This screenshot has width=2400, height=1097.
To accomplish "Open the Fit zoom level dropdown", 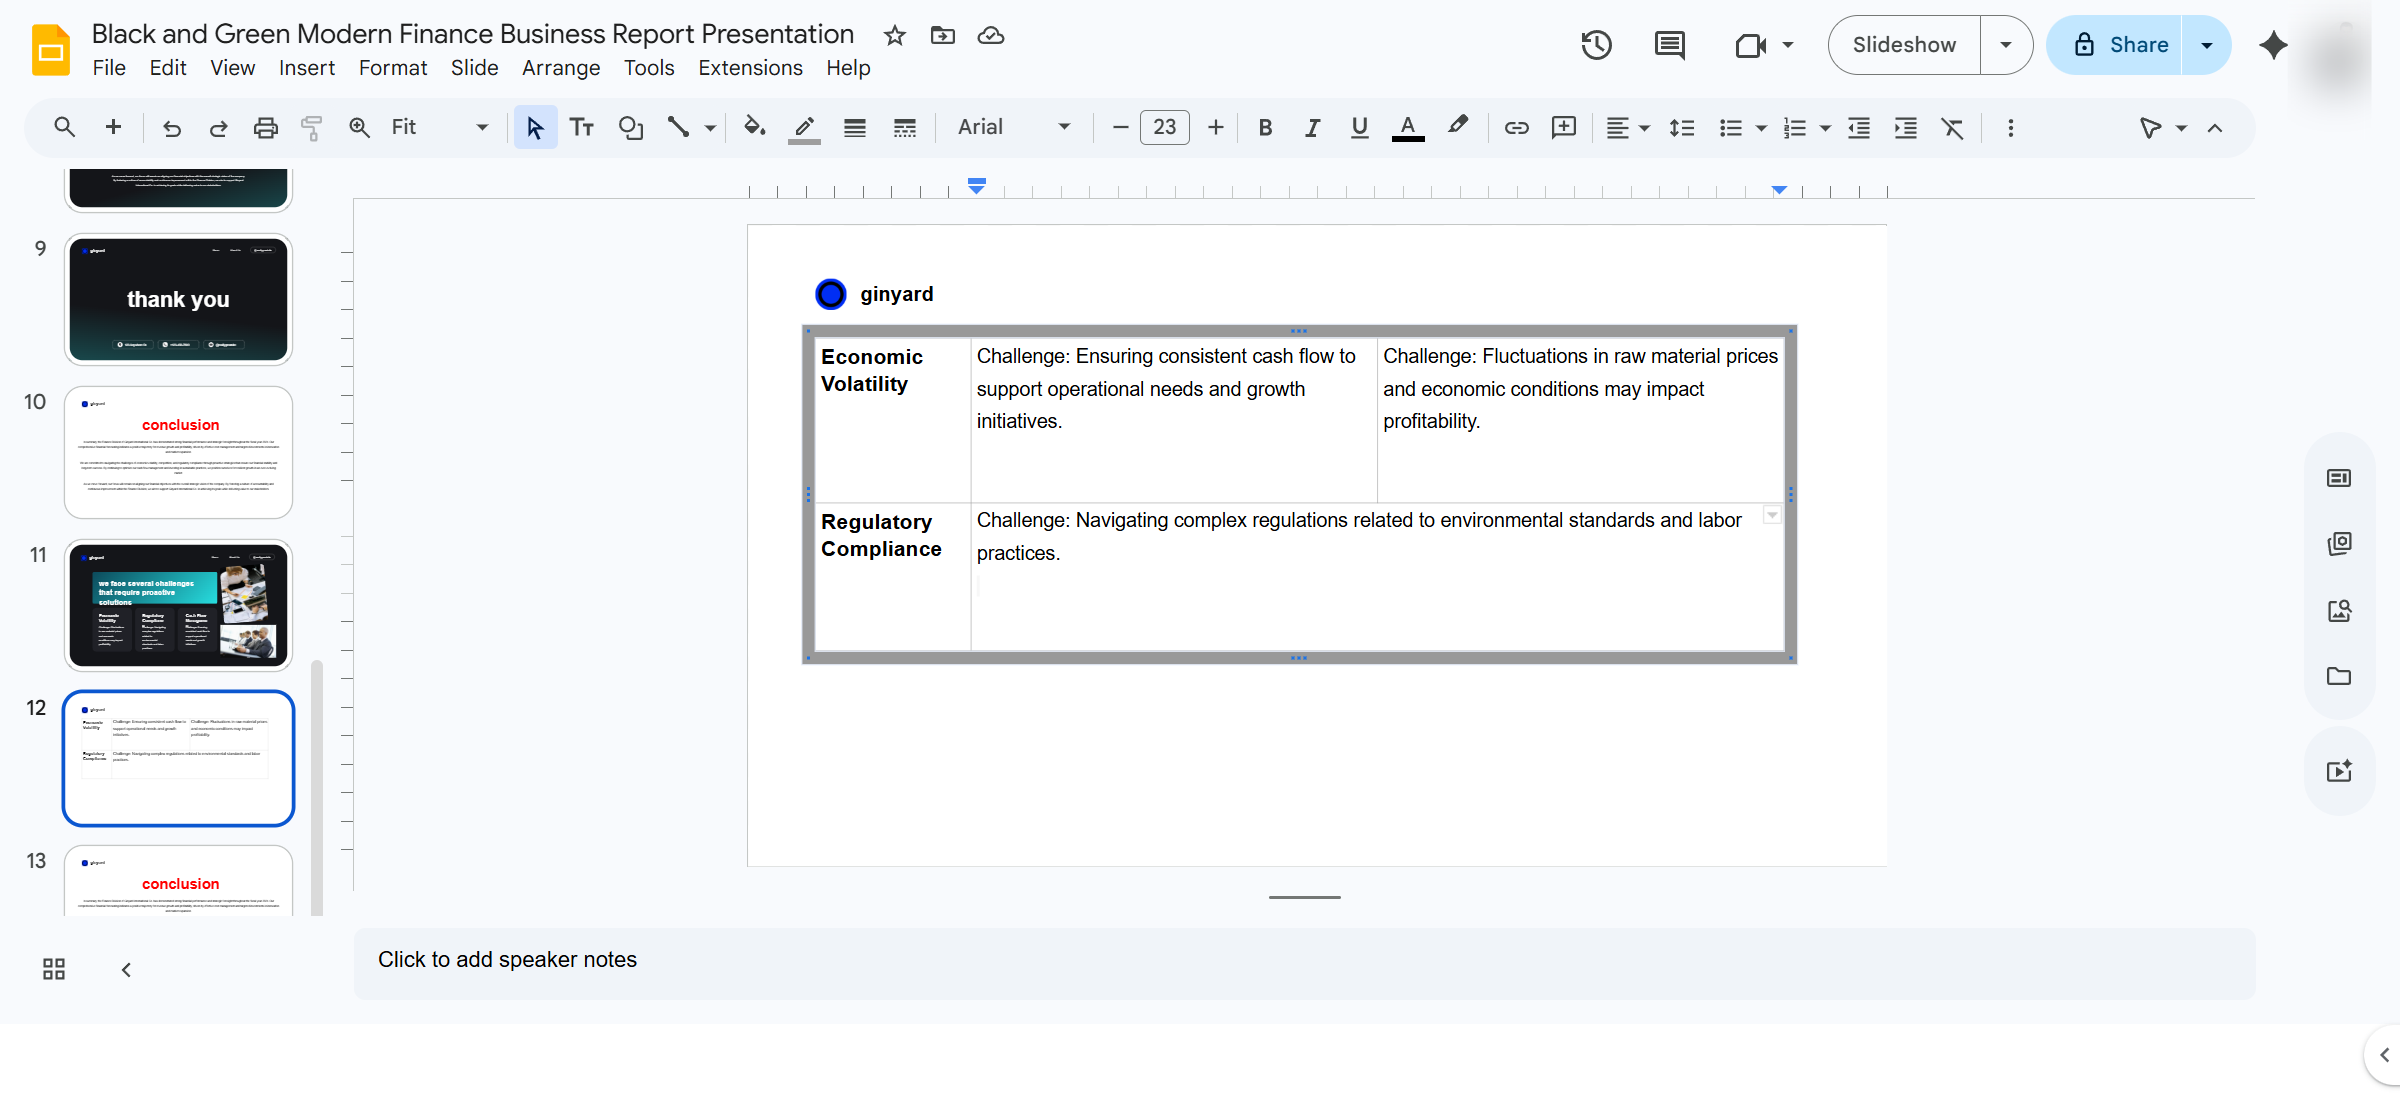I will [440, 127].
